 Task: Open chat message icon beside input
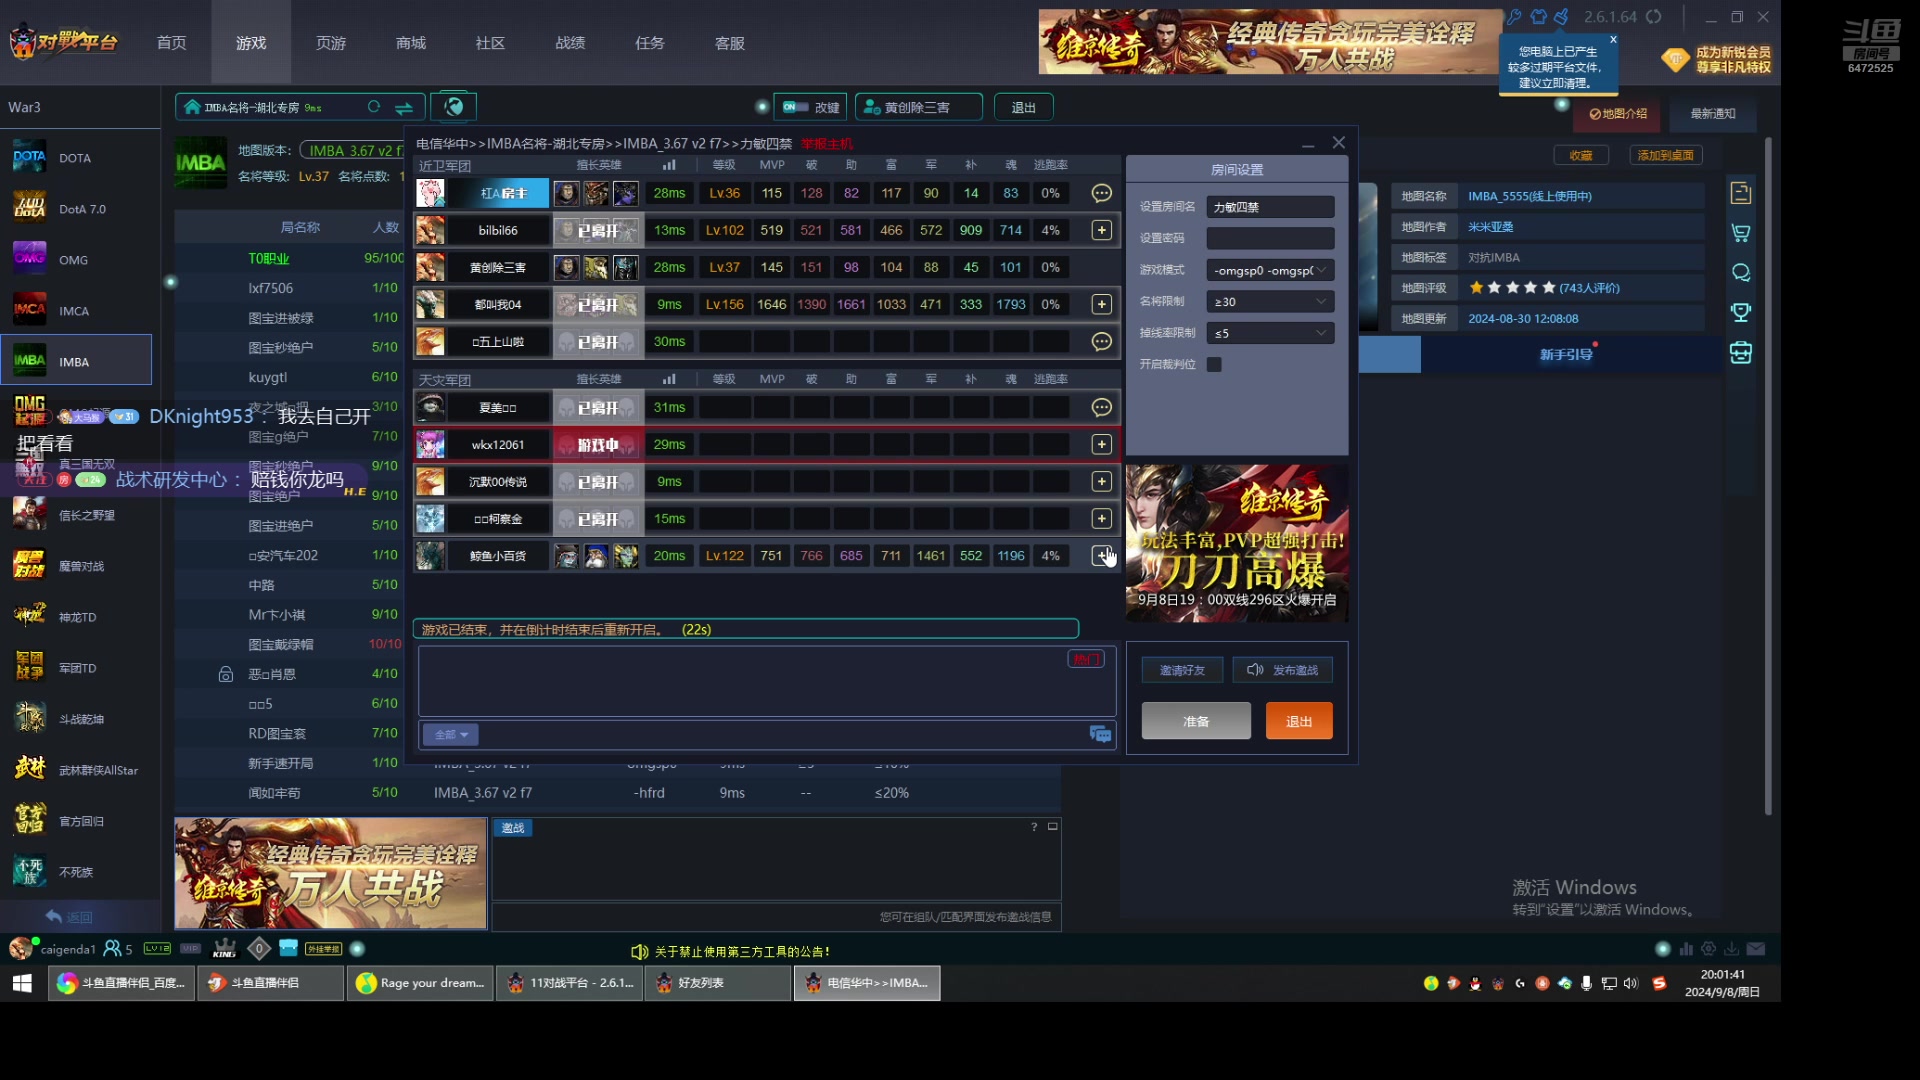pos(1100,735)
